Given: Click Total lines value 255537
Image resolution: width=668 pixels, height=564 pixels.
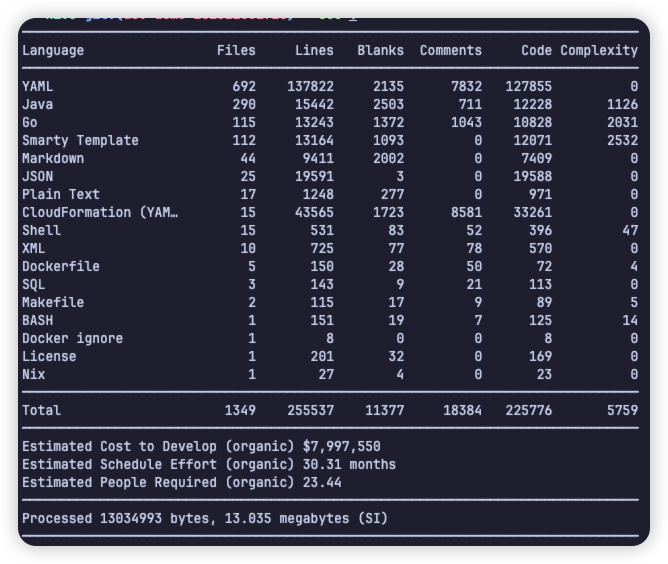Looking at the screenshot, I should pyautogui.click(x=311, y=410).
